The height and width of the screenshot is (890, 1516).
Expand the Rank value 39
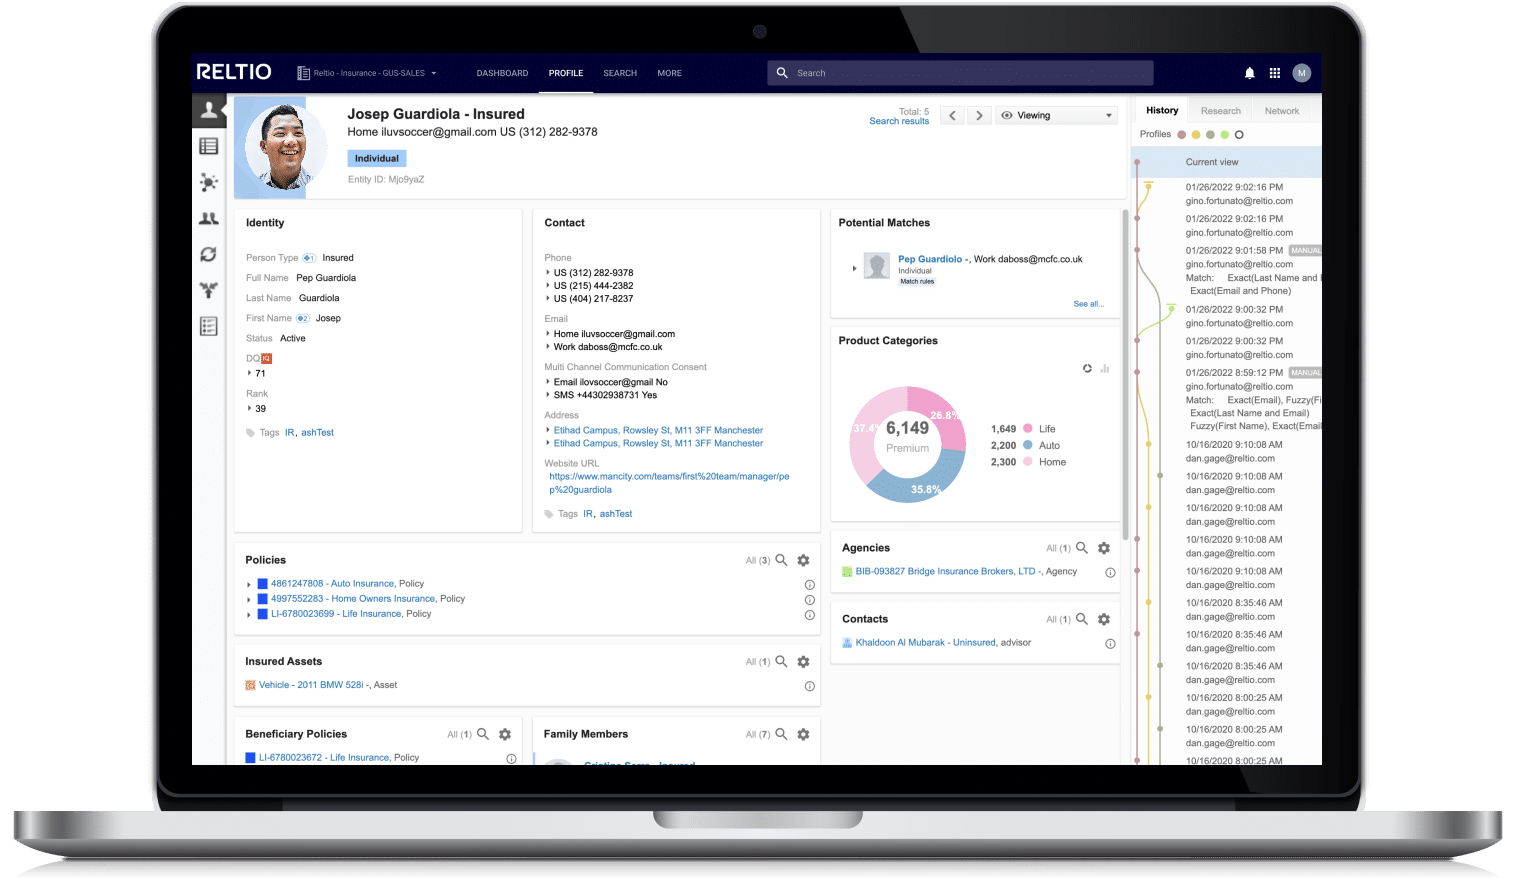coord(249,408)
